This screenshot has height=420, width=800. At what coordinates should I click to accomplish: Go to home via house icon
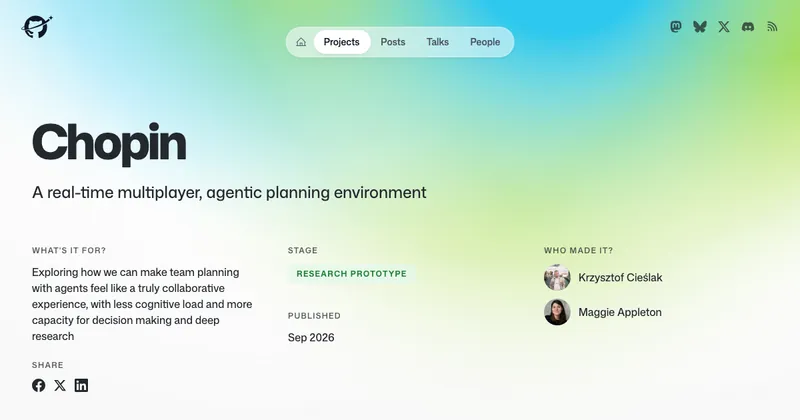[301, 42]
